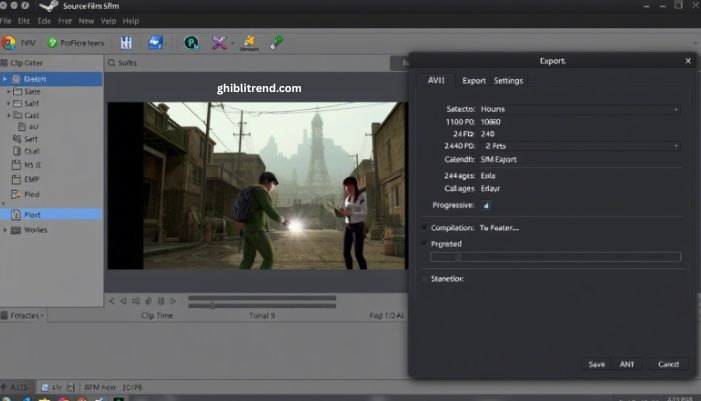This screenshot has width=701, height=401.
Task: Open the Velp menu
Action: point(108,21)
